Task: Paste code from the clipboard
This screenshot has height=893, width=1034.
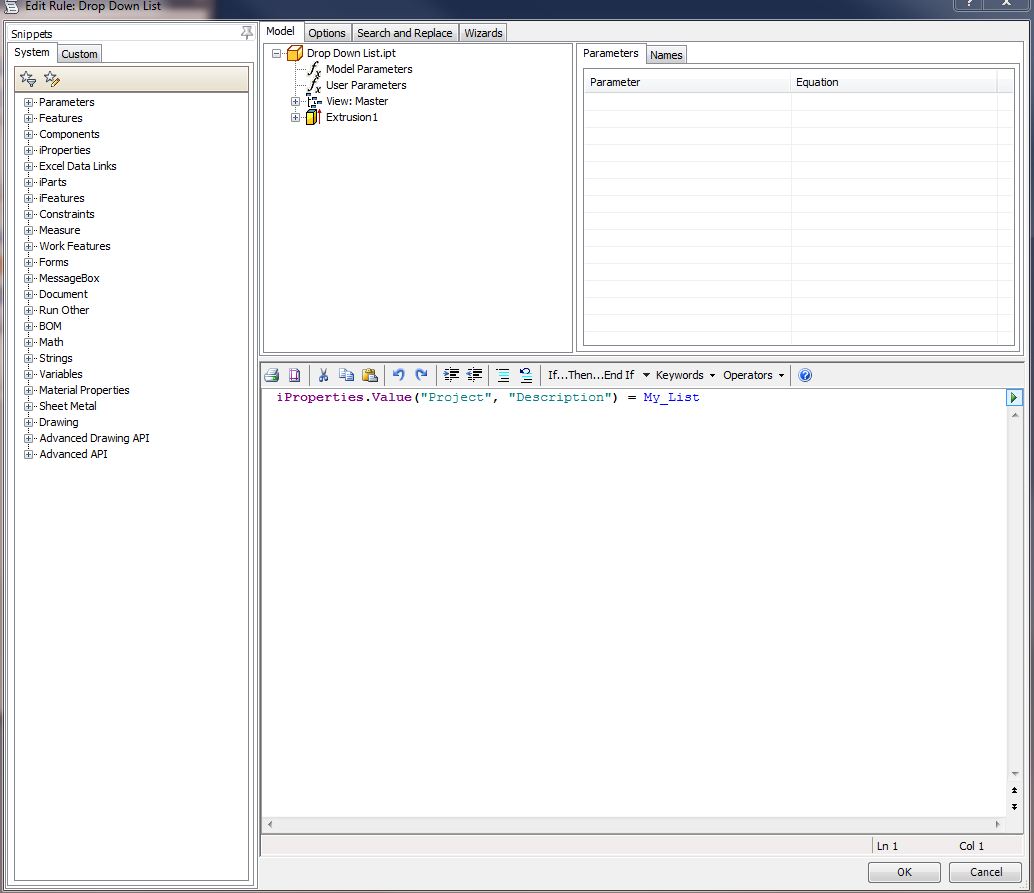Action: click(x=370, y=375)
